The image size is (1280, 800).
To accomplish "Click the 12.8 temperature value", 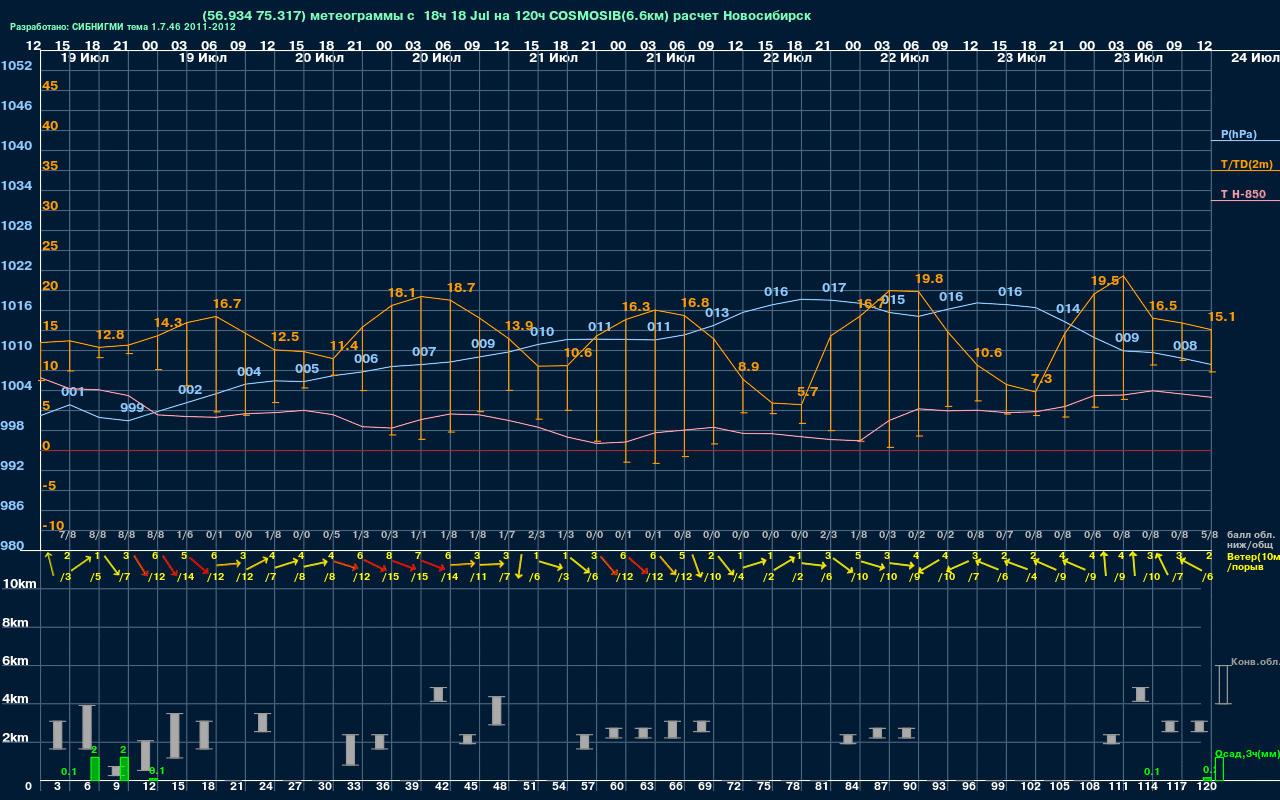I will coord(110,335).
